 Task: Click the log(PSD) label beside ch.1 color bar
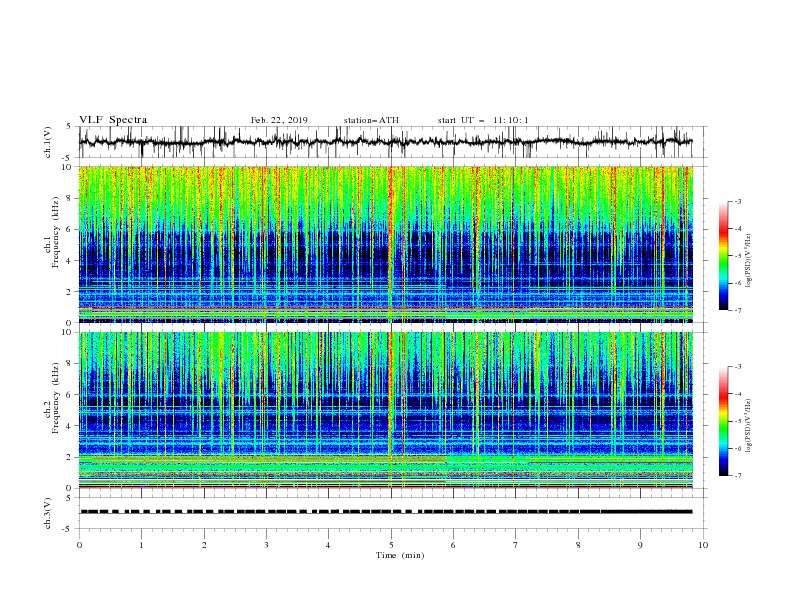click(x=749, y=261)
